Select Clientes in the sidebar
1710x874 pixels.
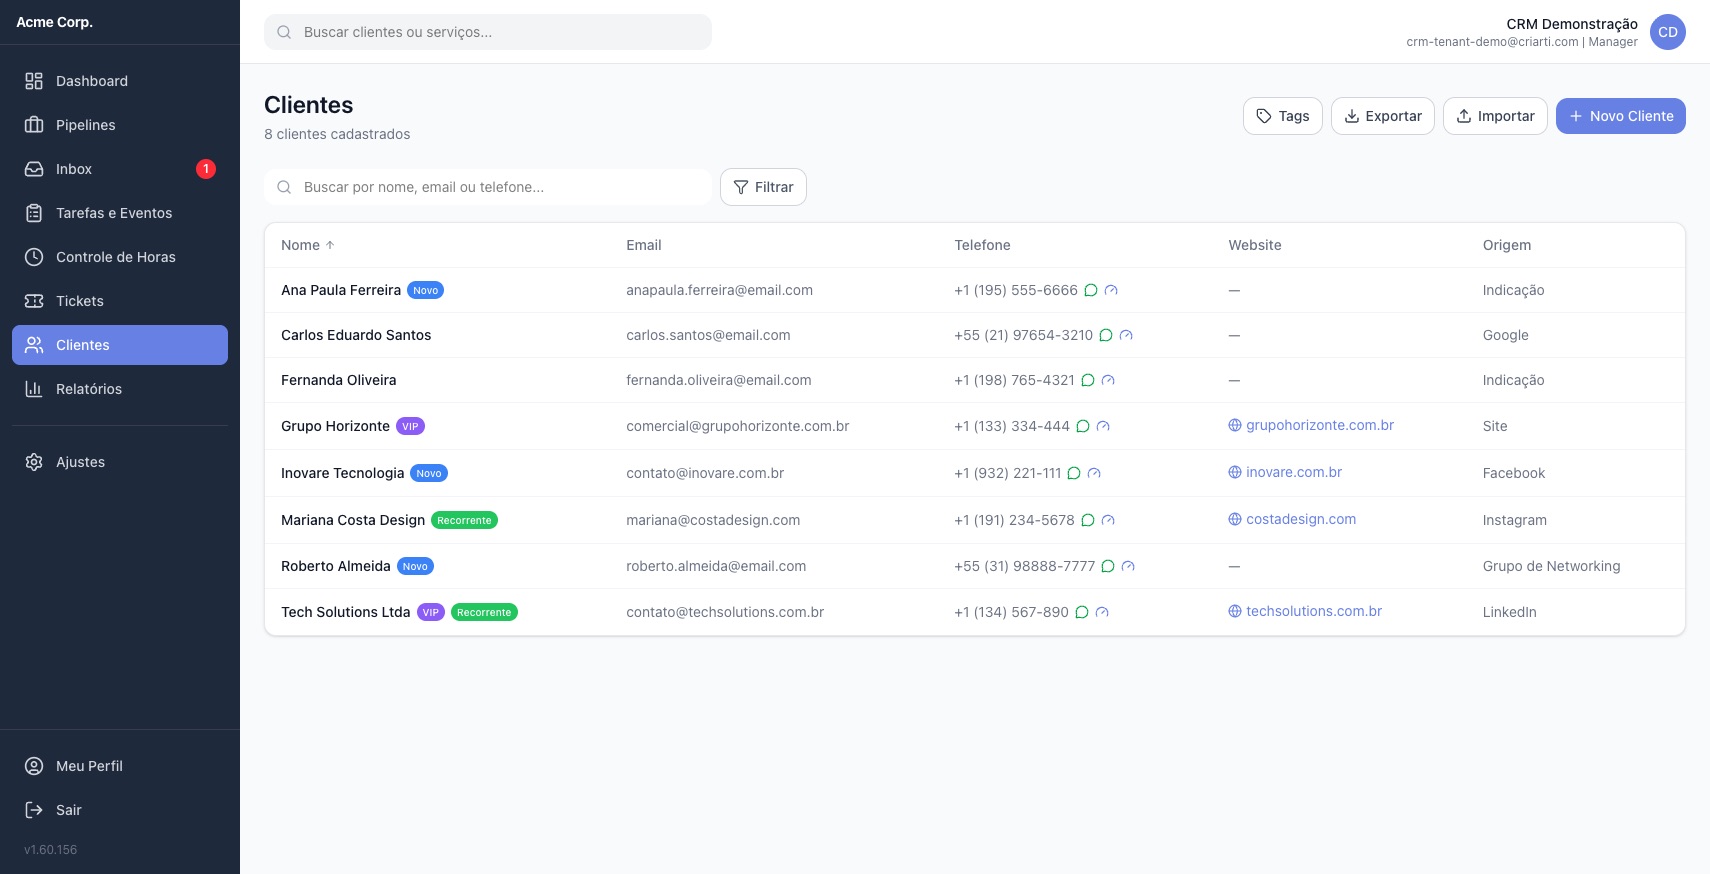(x=120, y=345)
